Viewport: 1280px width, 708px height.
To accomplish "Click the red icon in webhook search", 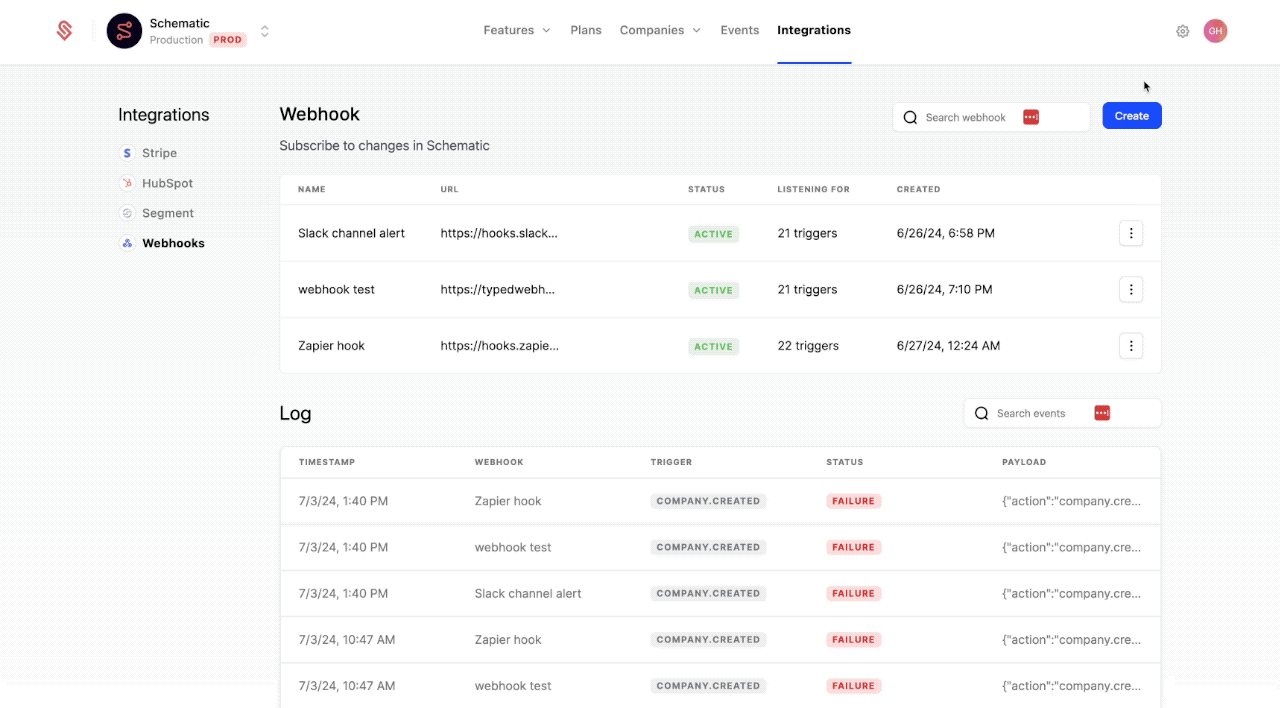I will click(x=1031, y=117).
